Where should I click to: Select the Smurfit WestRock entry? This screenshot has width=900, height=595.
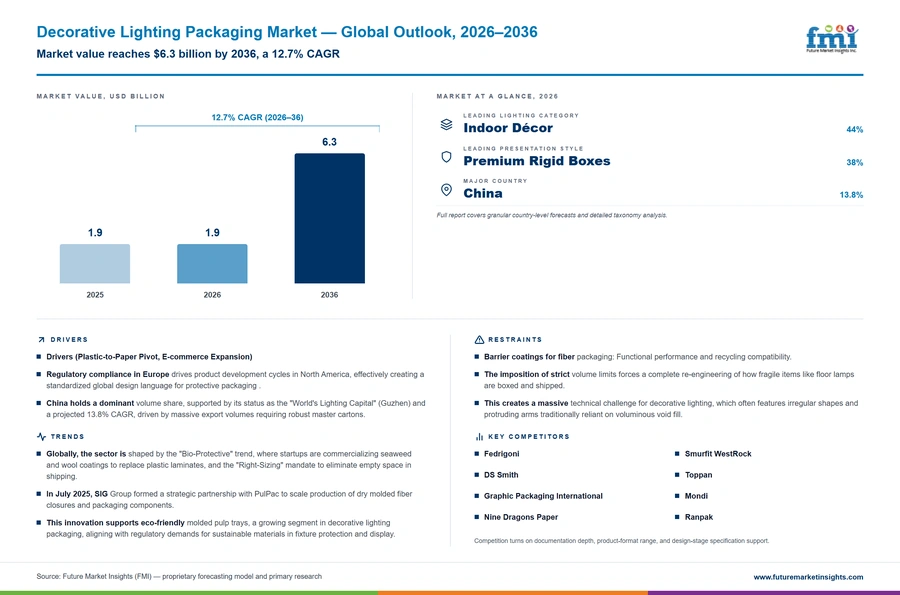coord(718,454)
